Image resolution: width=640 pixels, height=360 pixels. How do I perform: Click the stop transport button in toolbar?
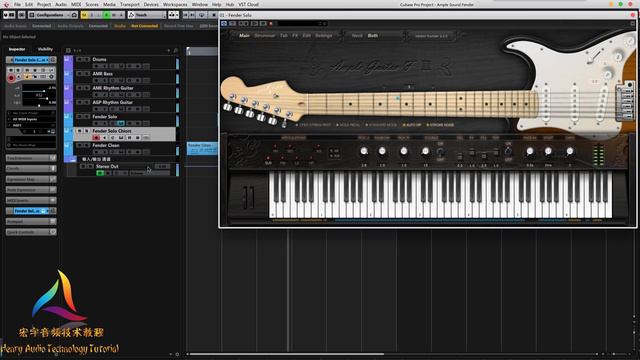(213, 15)
